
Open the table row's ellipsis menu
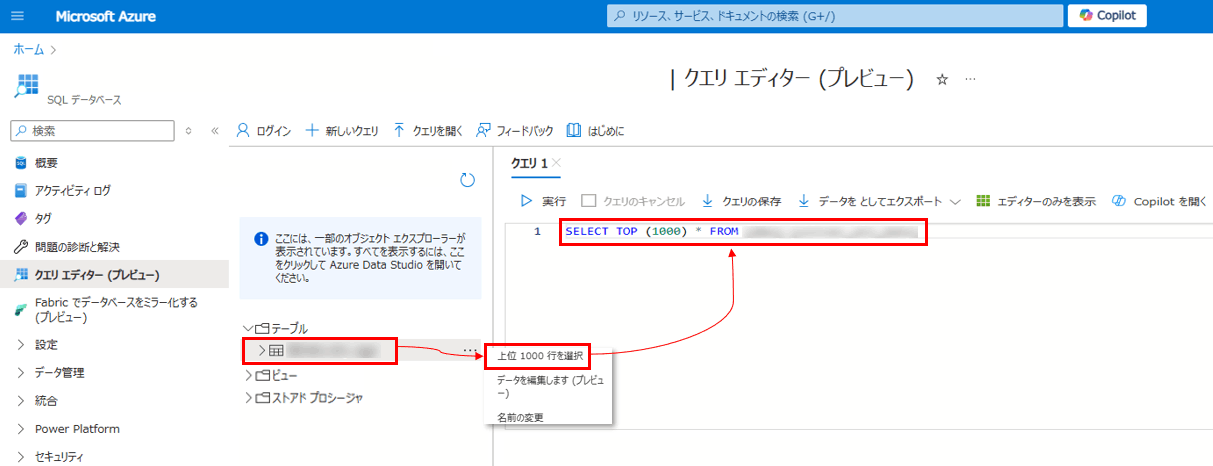pyautogui.click(x=469, y=351)
